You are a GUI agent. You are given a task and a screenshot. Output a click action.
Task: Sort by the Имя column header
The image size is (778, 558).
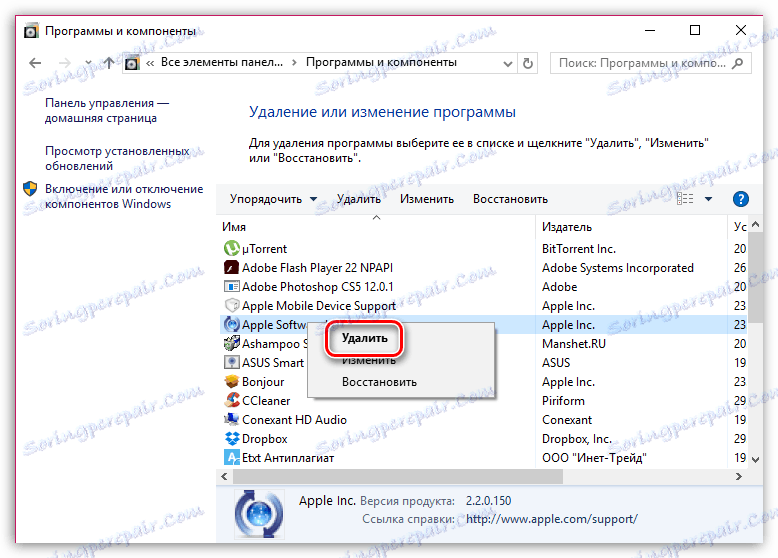(234, 227)
